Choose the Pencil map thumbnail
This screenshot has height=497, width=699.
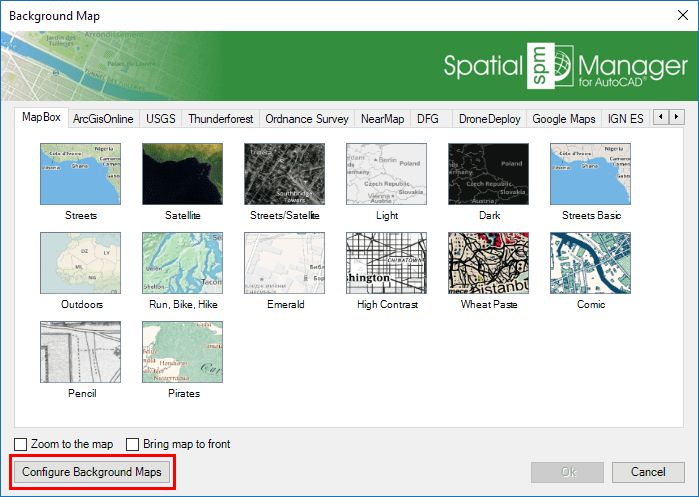(x=80, y=352)
